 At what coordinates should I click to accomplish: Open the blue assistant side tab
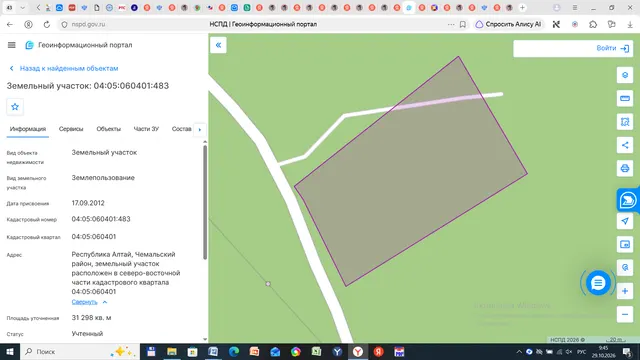coord(628,200)
